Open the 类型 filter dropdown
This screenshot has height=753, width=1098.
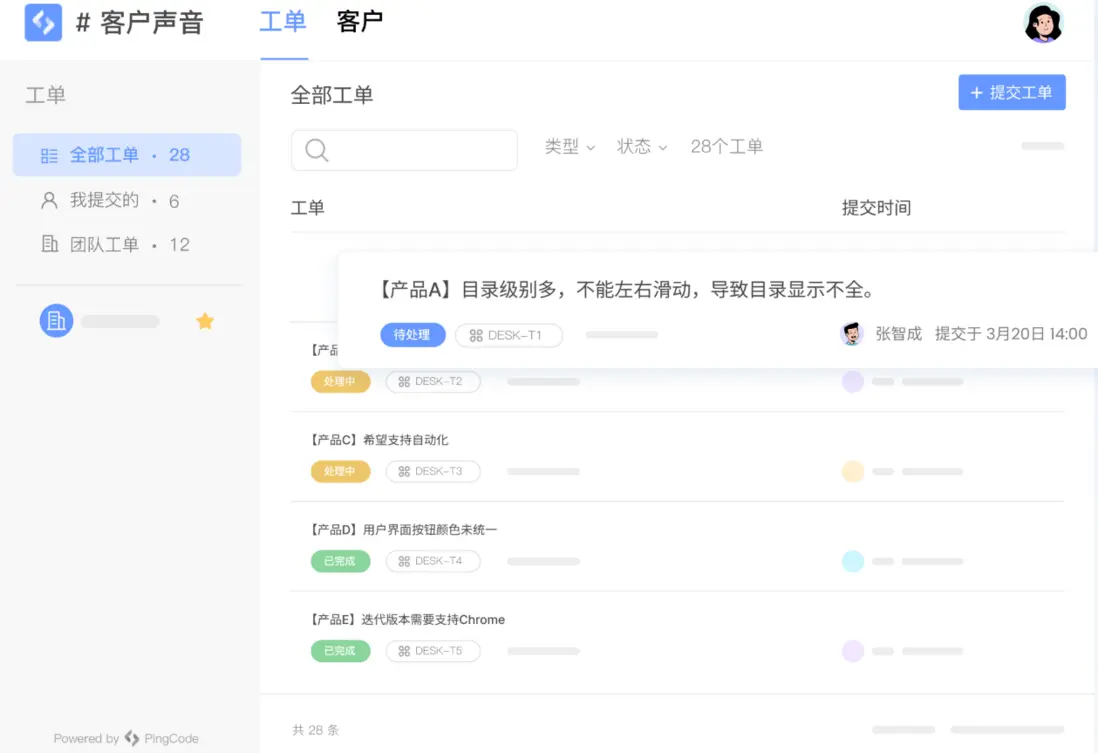pos(569,146)
